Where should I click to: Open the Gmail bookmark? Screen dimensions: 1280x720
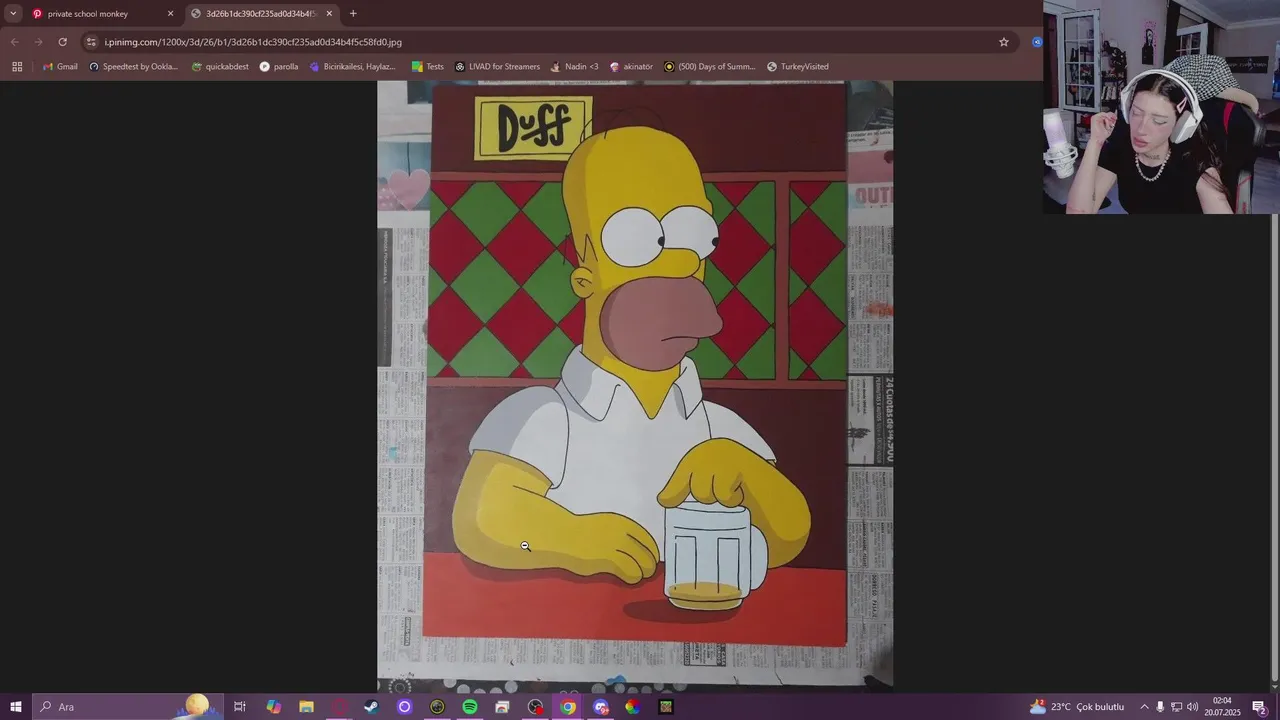60,67
